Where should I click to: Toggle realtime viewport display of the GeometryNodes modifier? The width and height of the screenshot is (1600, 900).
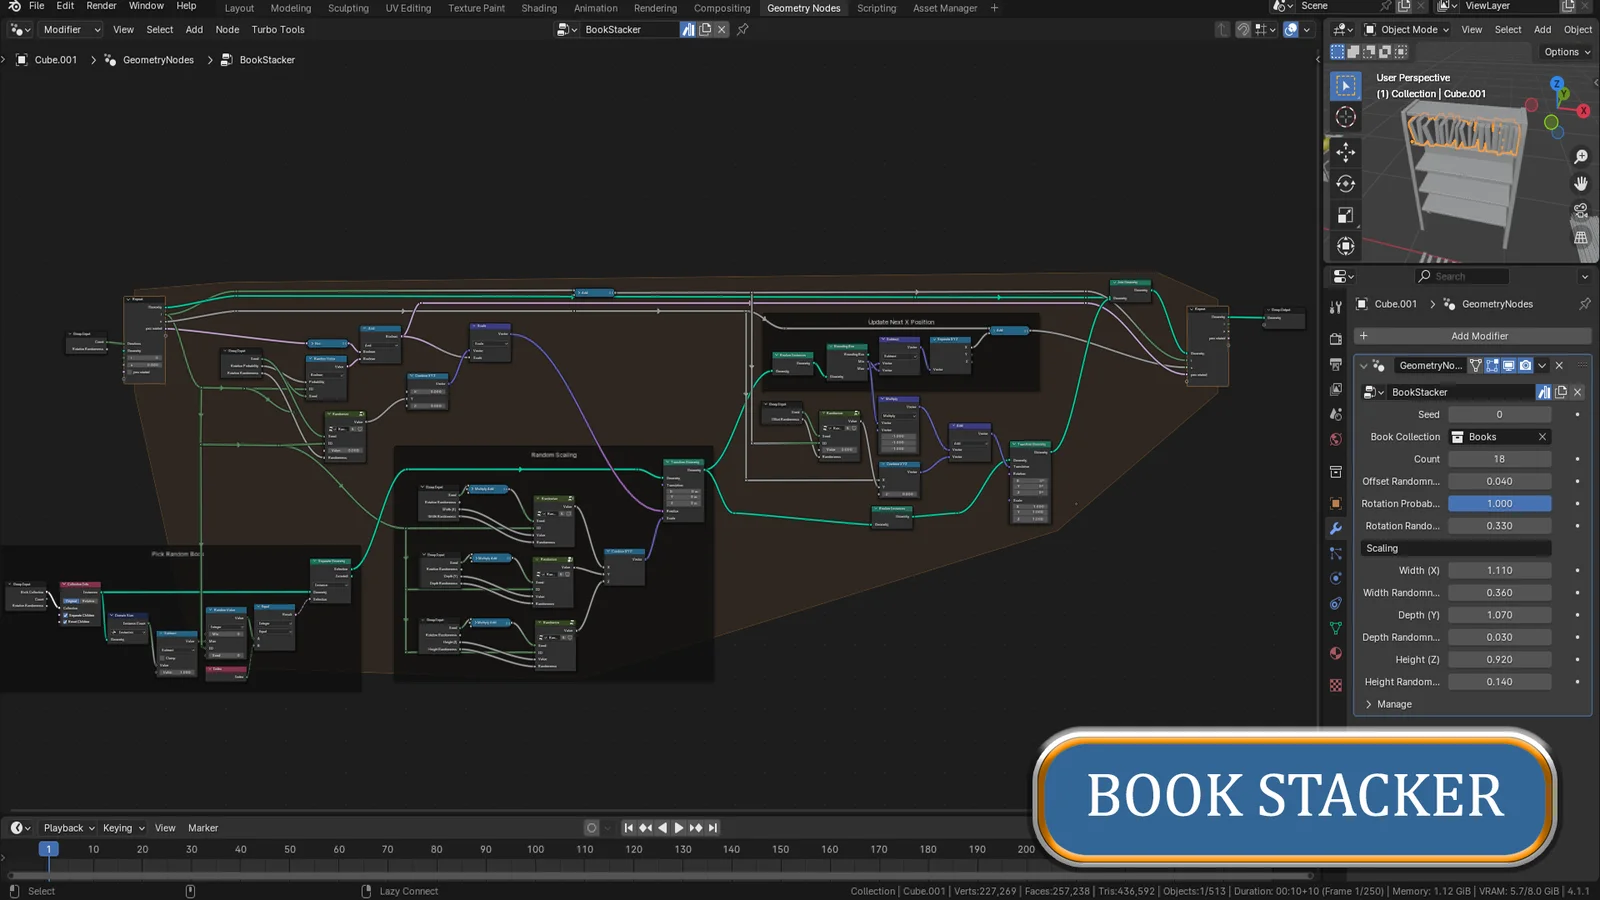coord(1508,366)
